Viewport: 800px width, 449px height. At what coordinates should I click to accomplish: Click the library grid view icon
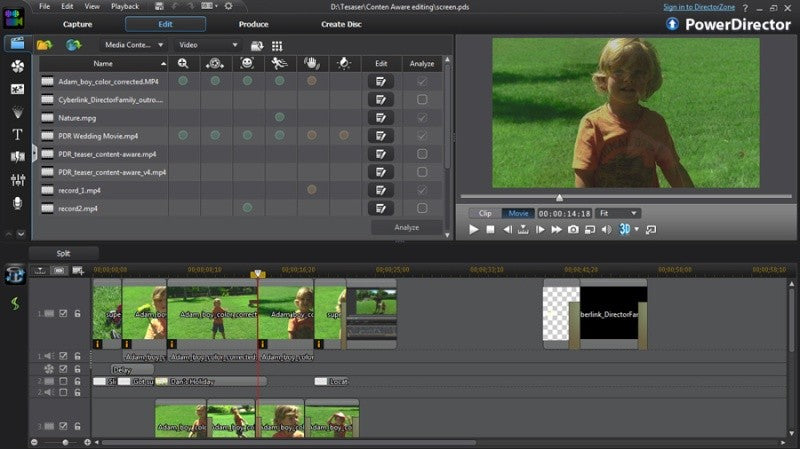click(x=277, y=46)
